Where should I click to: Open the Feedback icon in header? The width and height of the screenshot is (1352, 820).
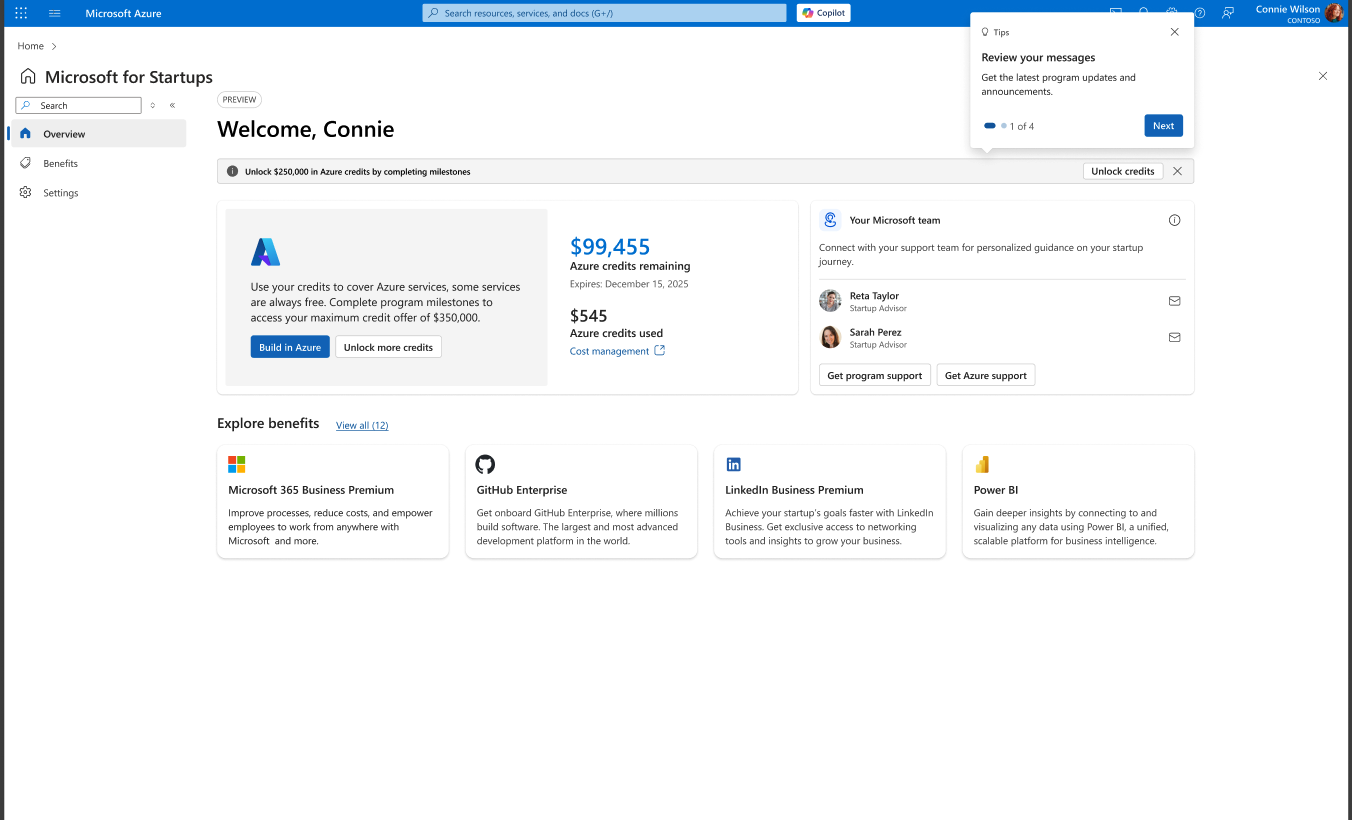click(1227, 13)
